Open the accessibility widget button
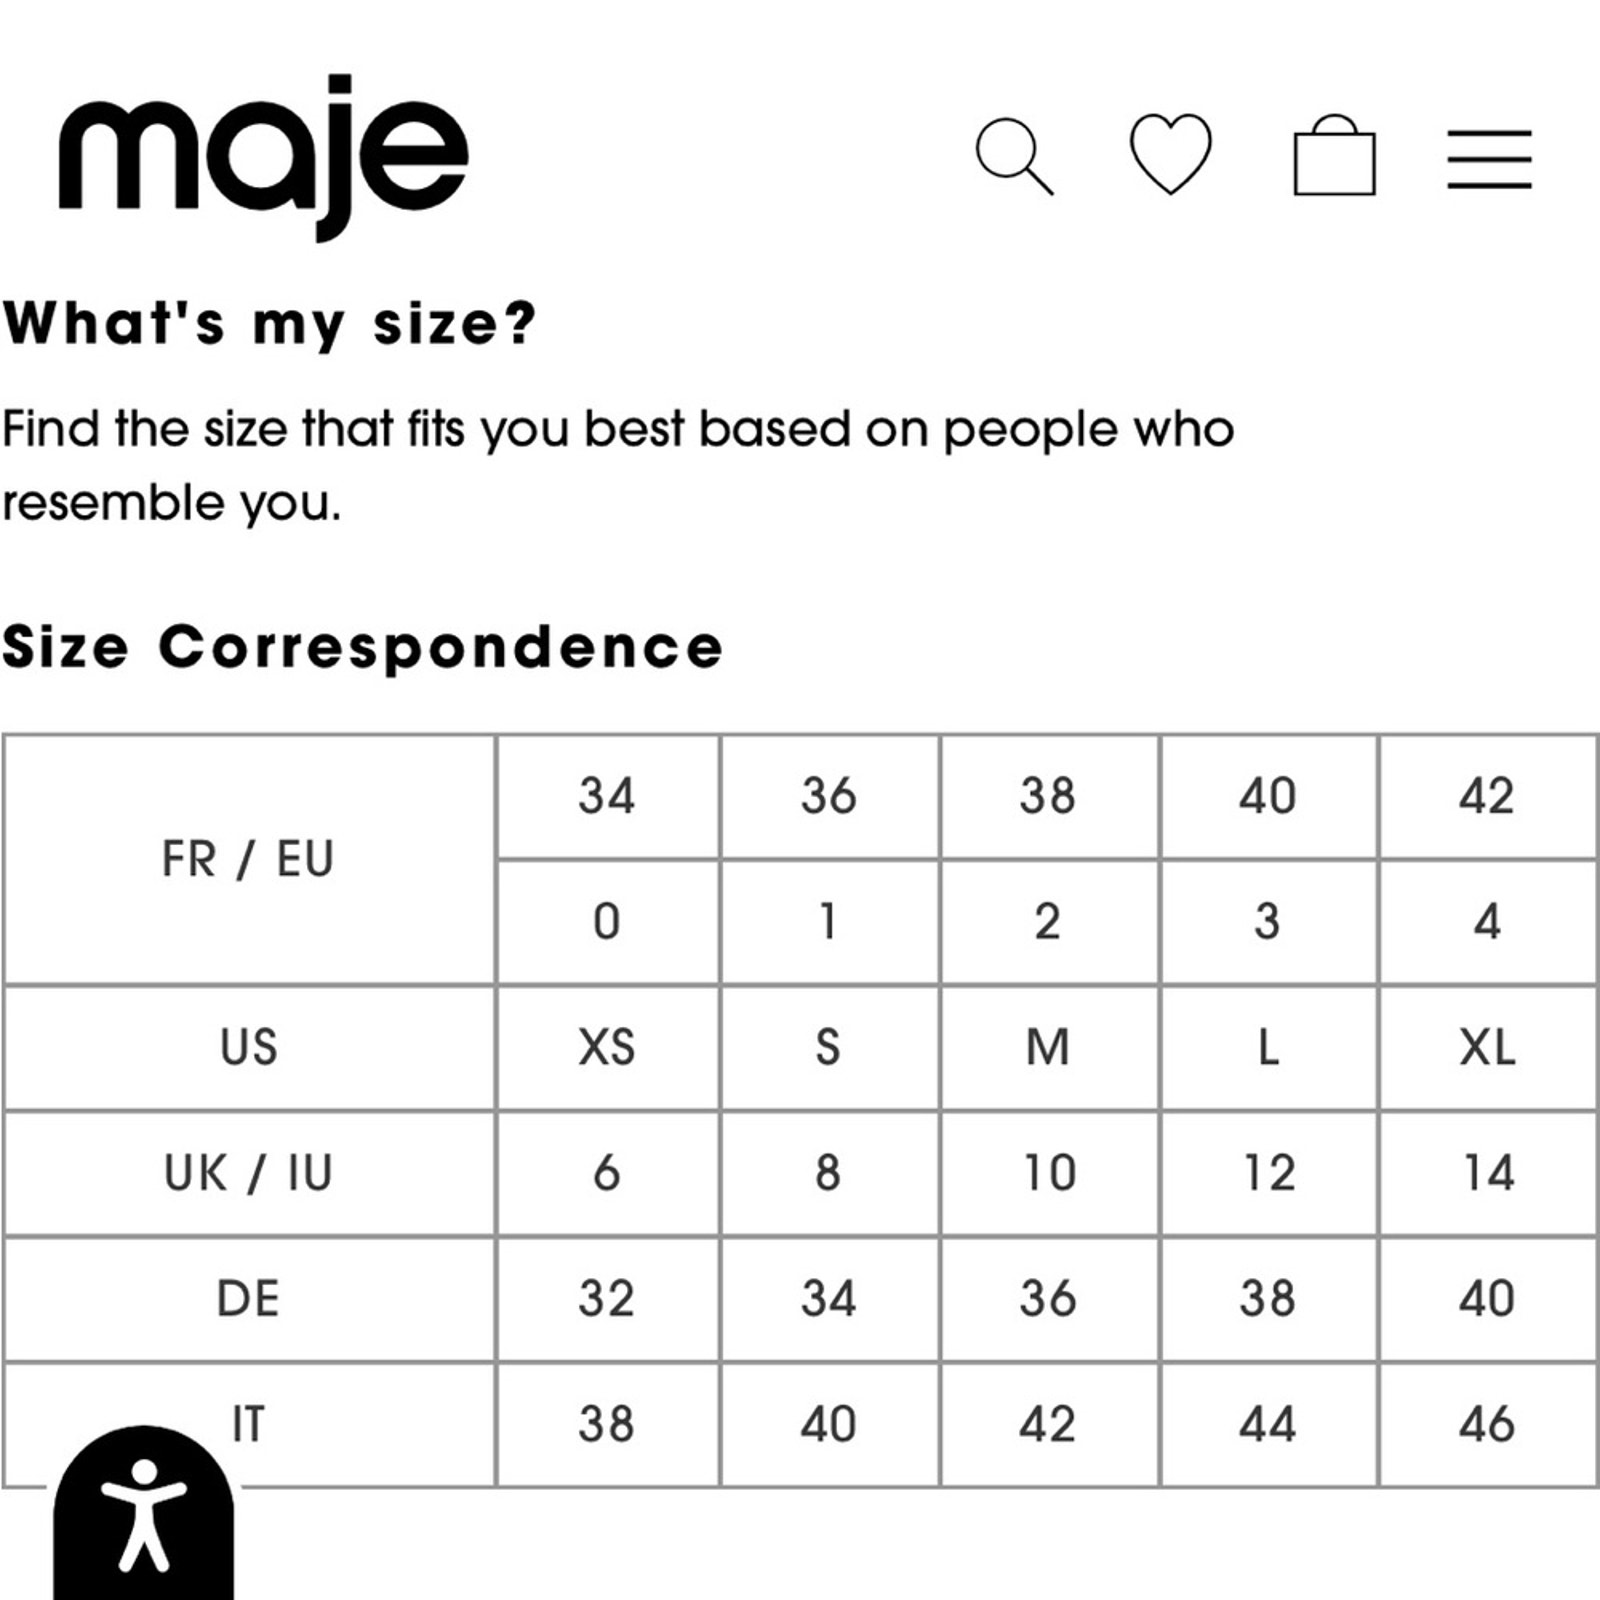This screenshot has height=1600, width=1600. pyautogui.click(x=144, y=1513)
